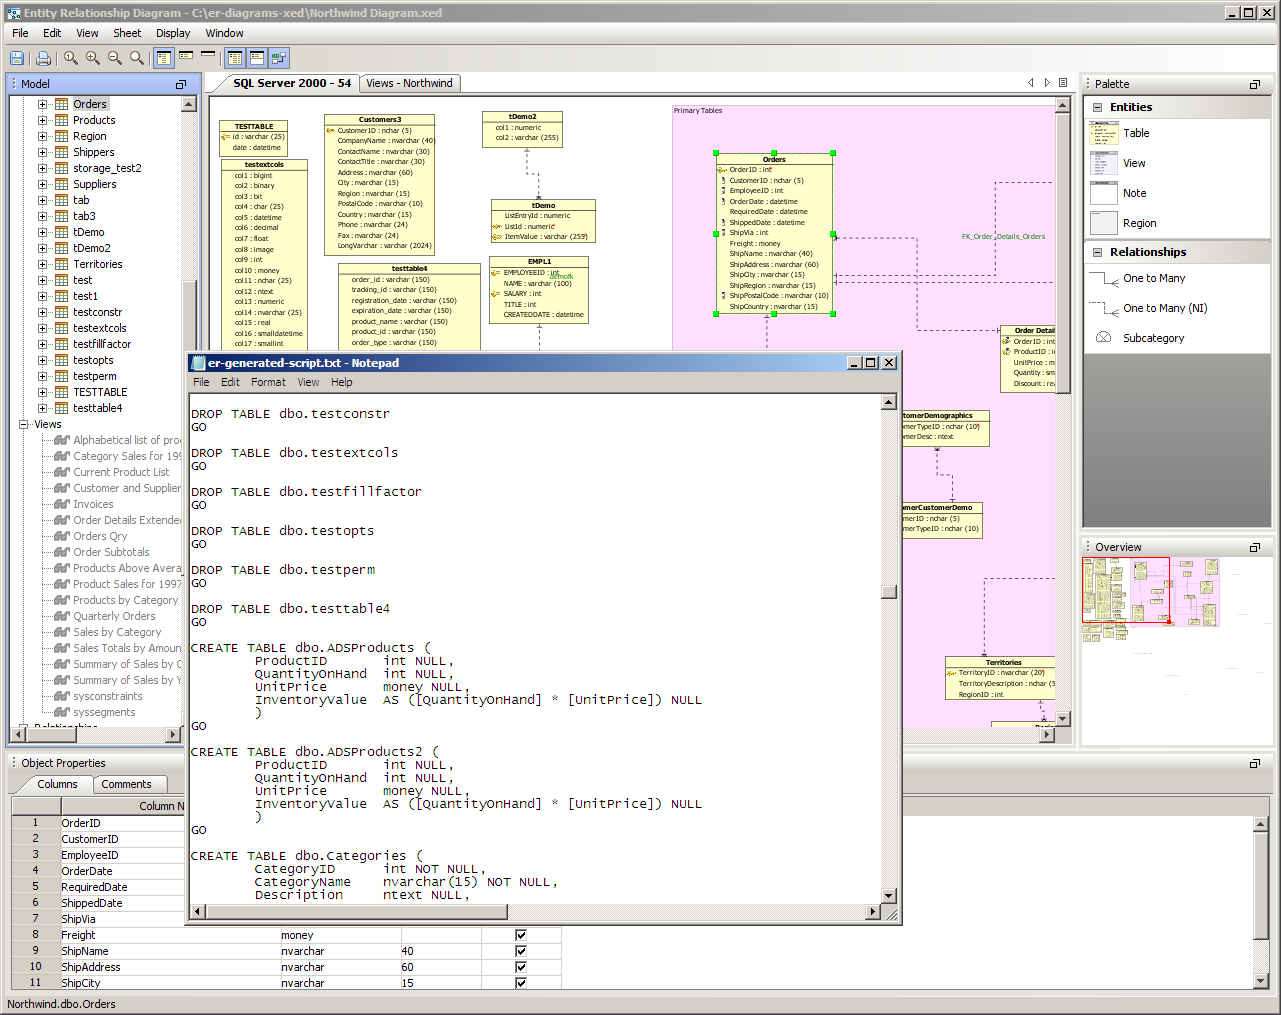Select the Table entity in Palette

tap(1135, 133)
